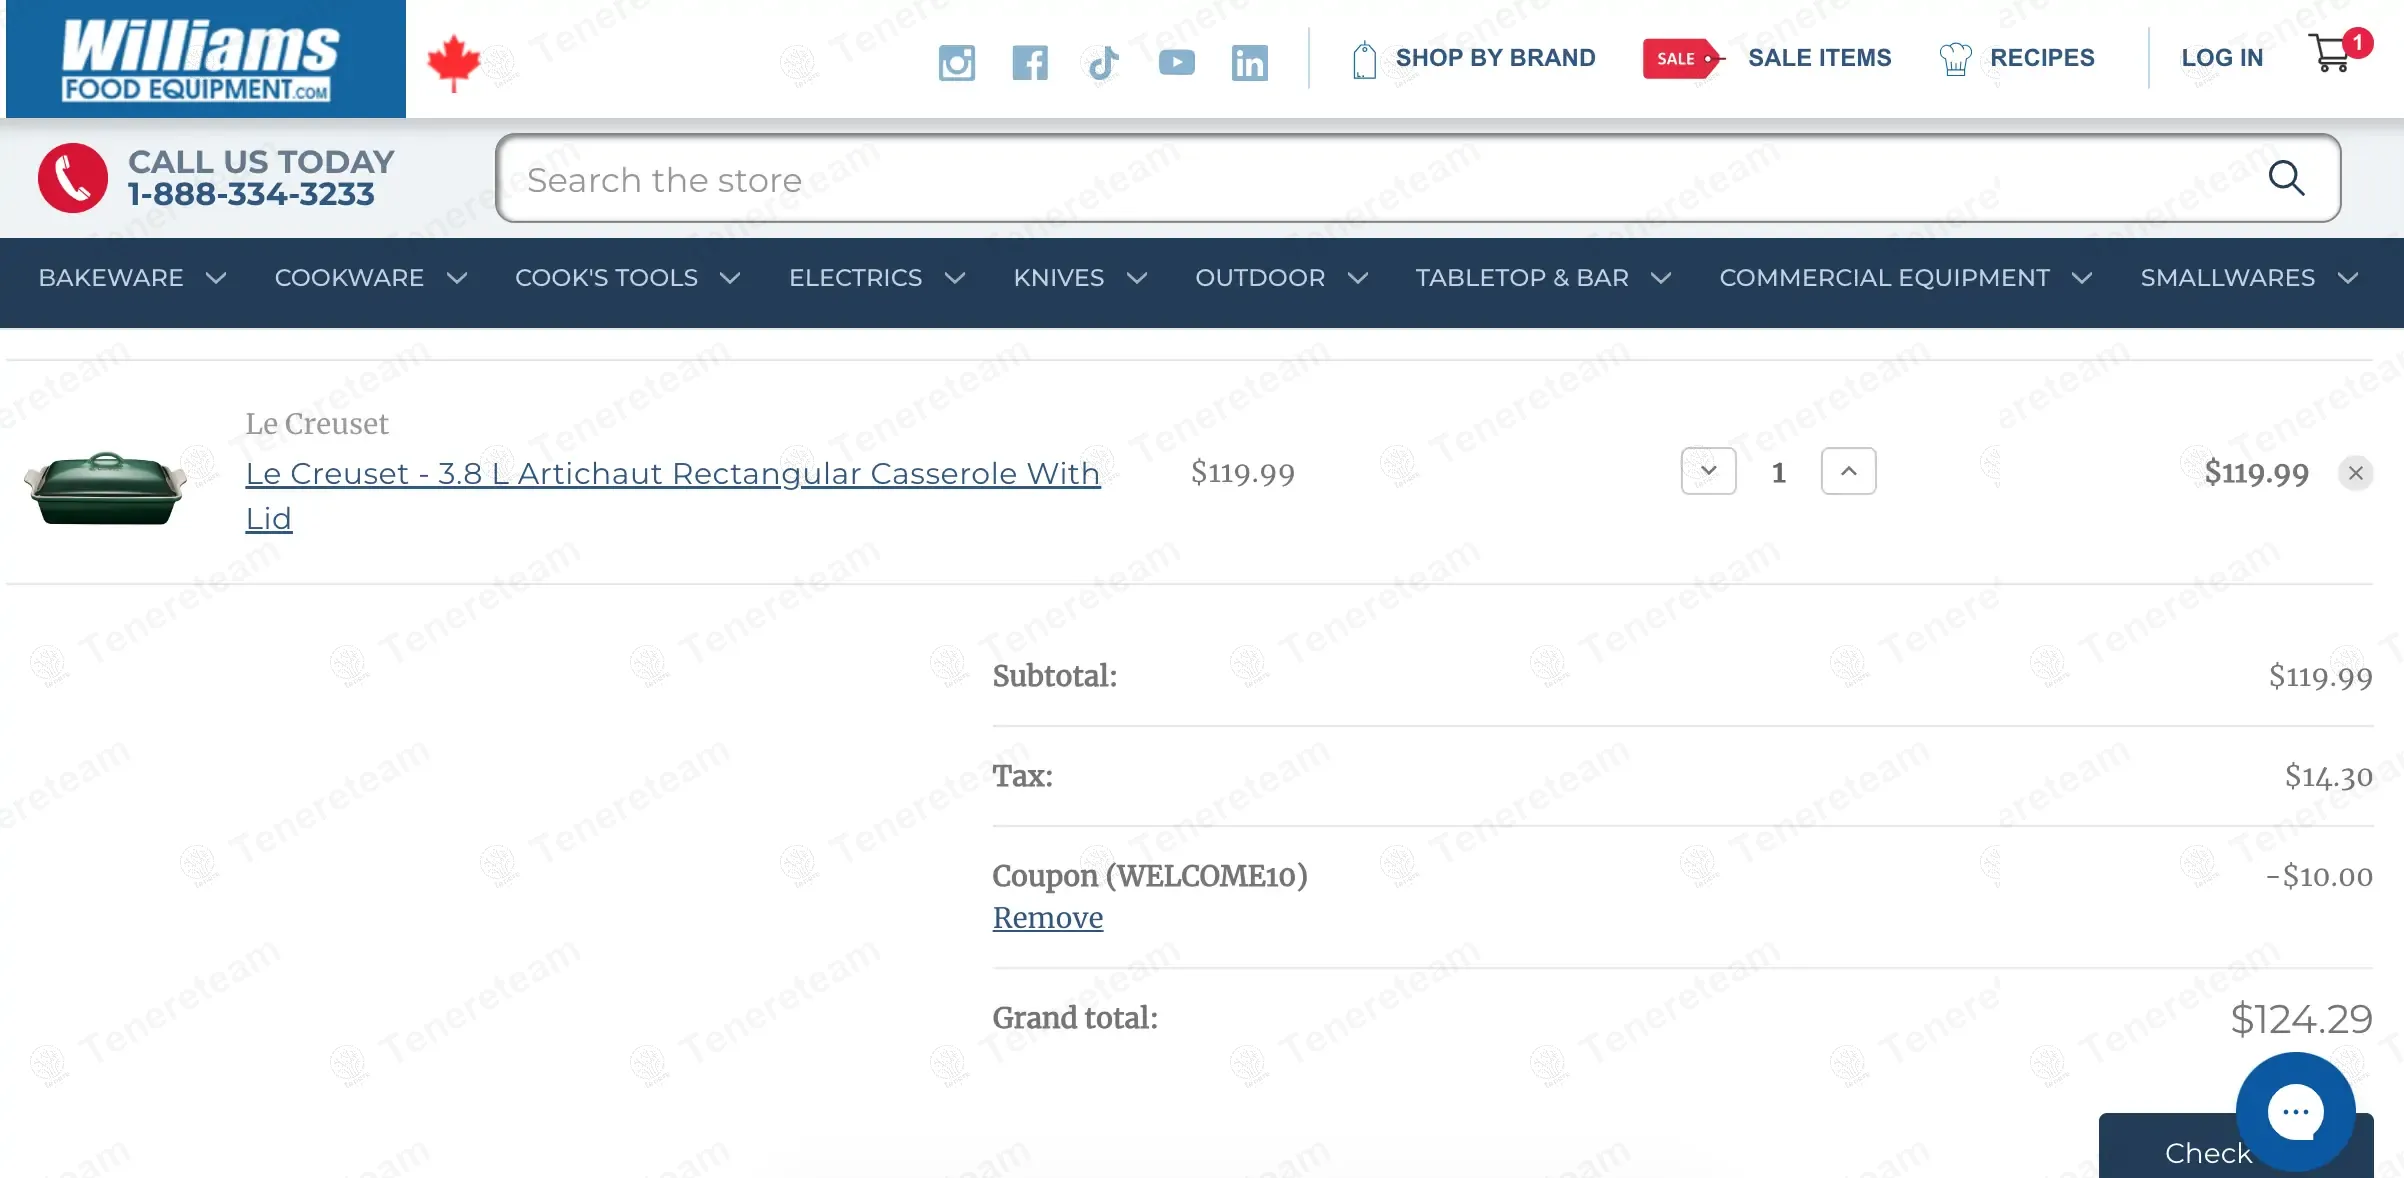Screen dimensions: 2404x1178
Task: Click the Tax value $14.30
Action: [x=2328, y=776]
